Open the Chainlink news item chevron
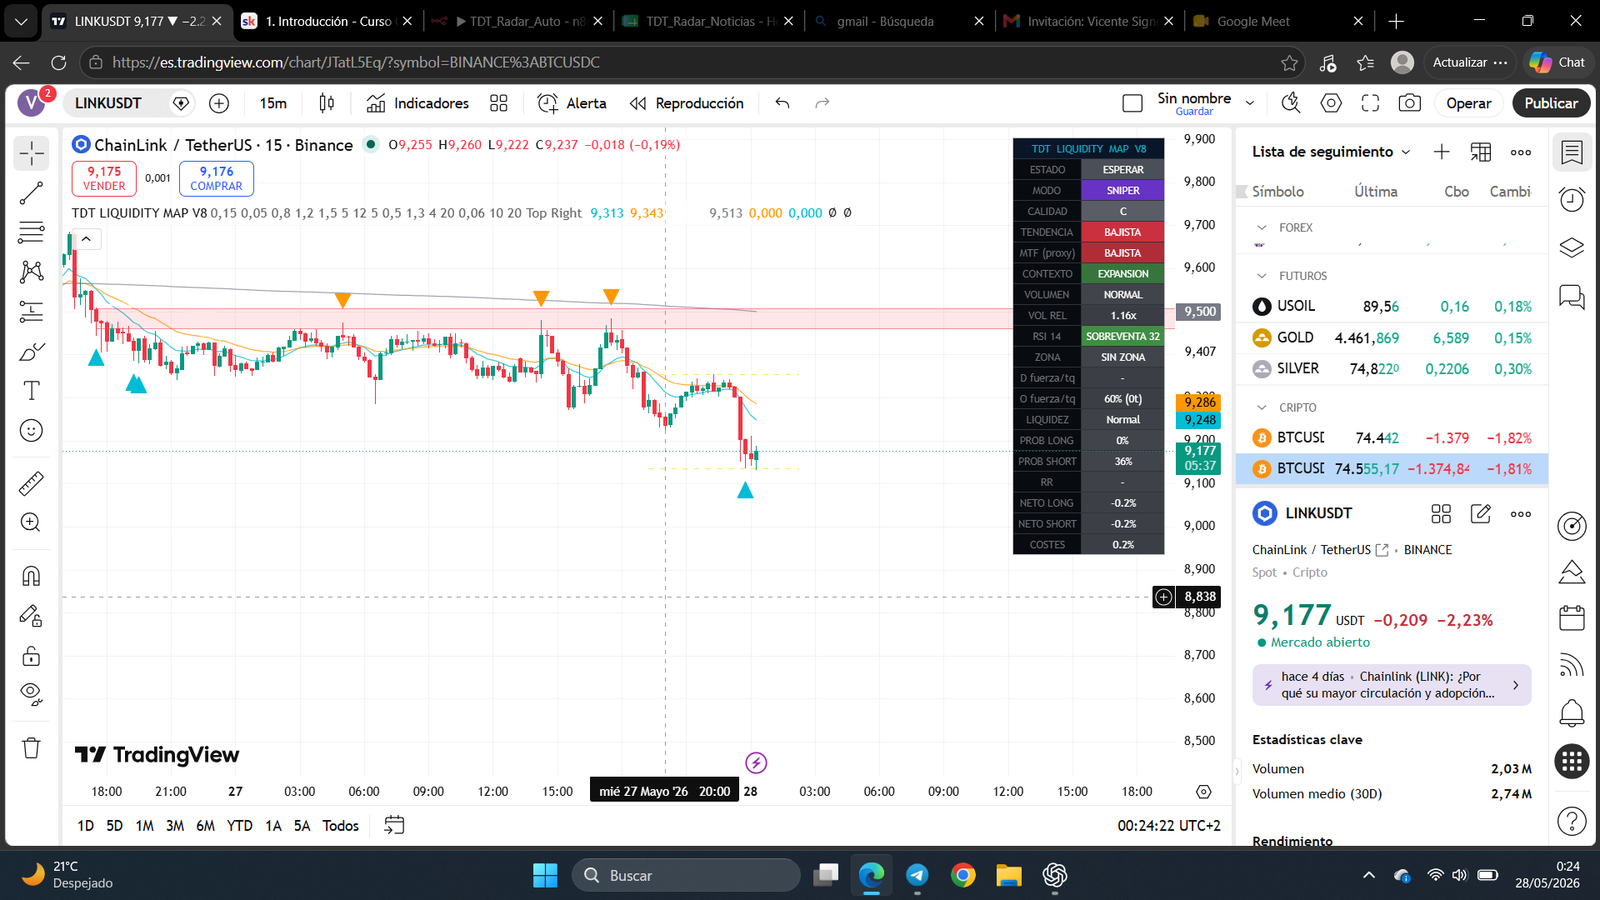The height and width of the screenshot is (900, 1600). [1516, 685]
